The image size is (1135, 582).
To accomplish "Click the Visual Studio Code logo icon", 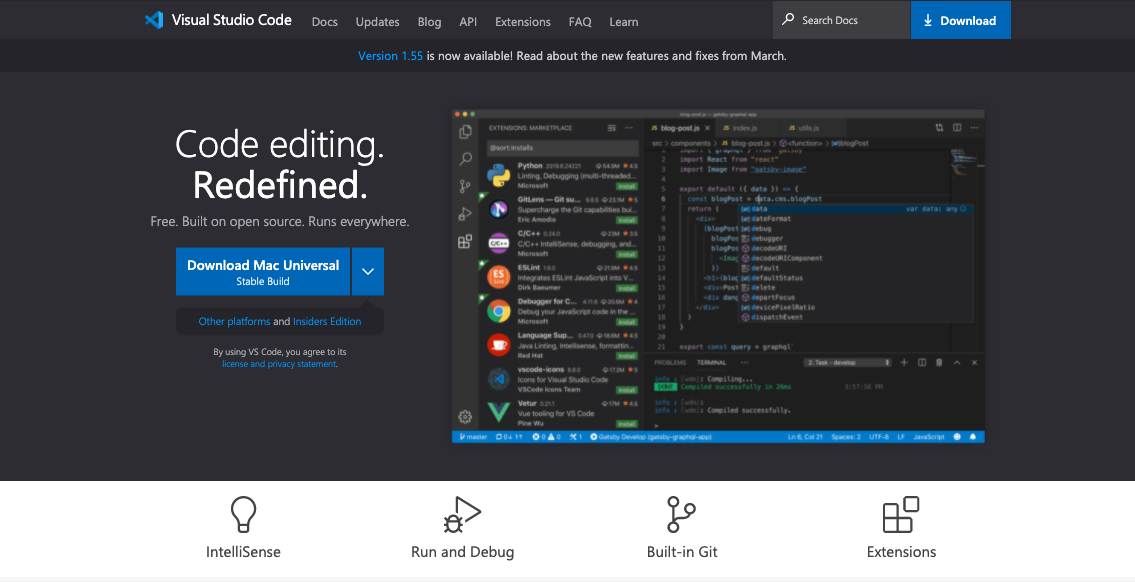I will click(153, 20).
